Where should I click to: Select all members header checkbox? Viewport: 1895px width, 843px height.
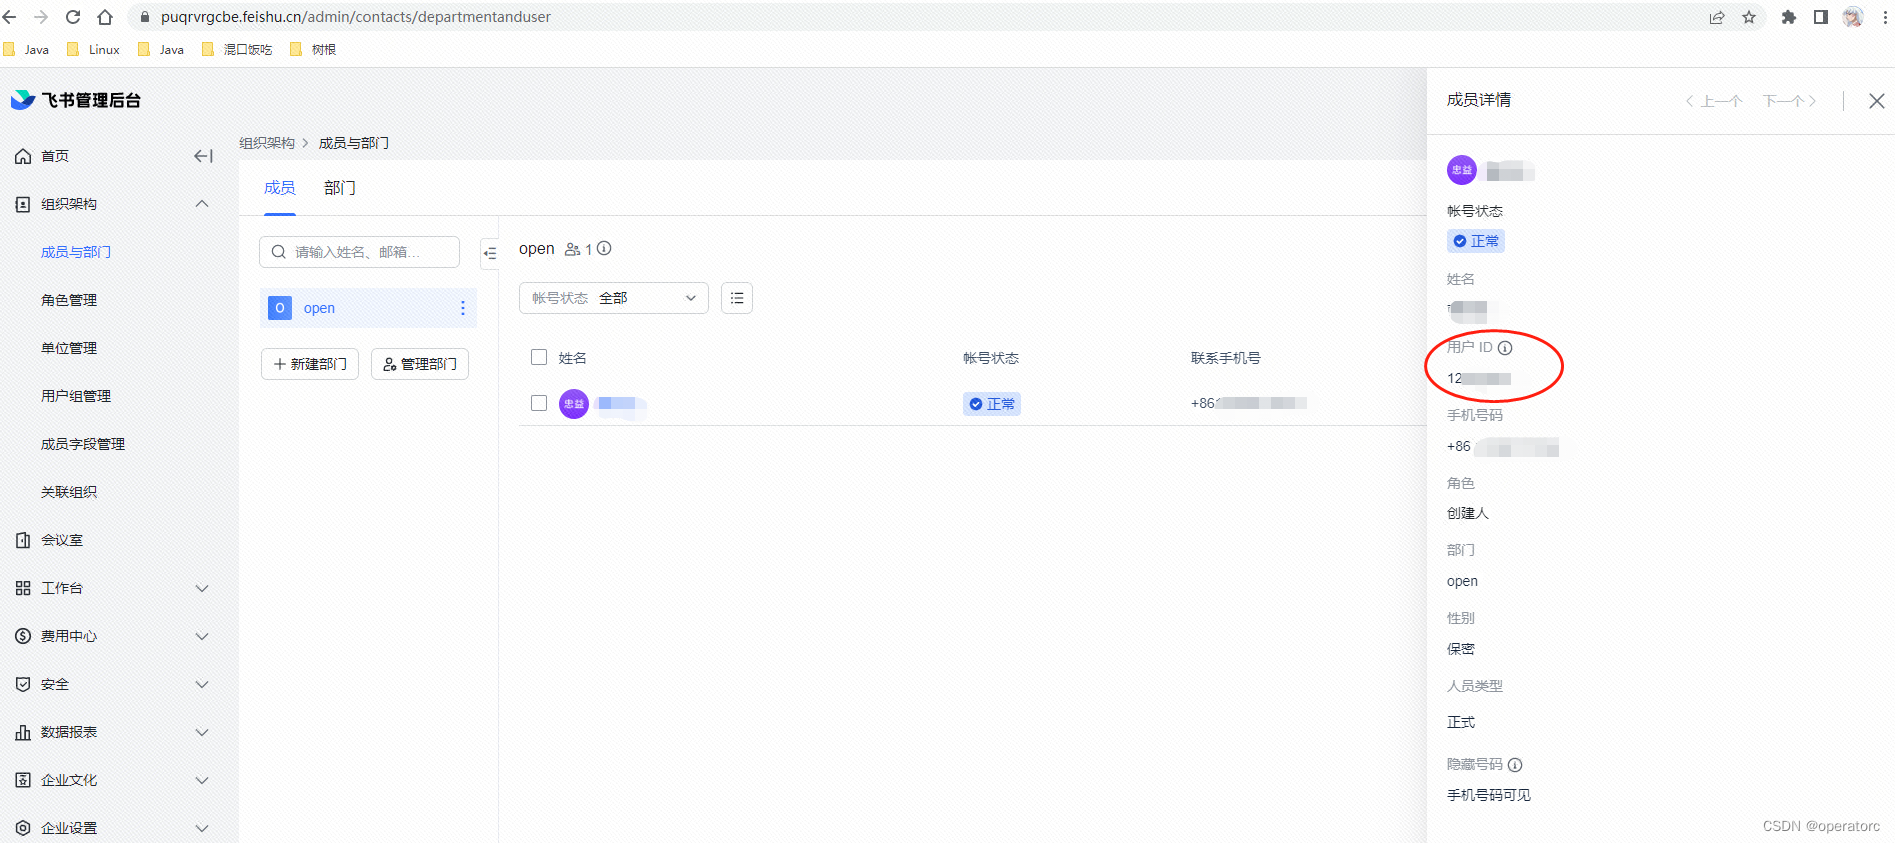click(539, 357)
